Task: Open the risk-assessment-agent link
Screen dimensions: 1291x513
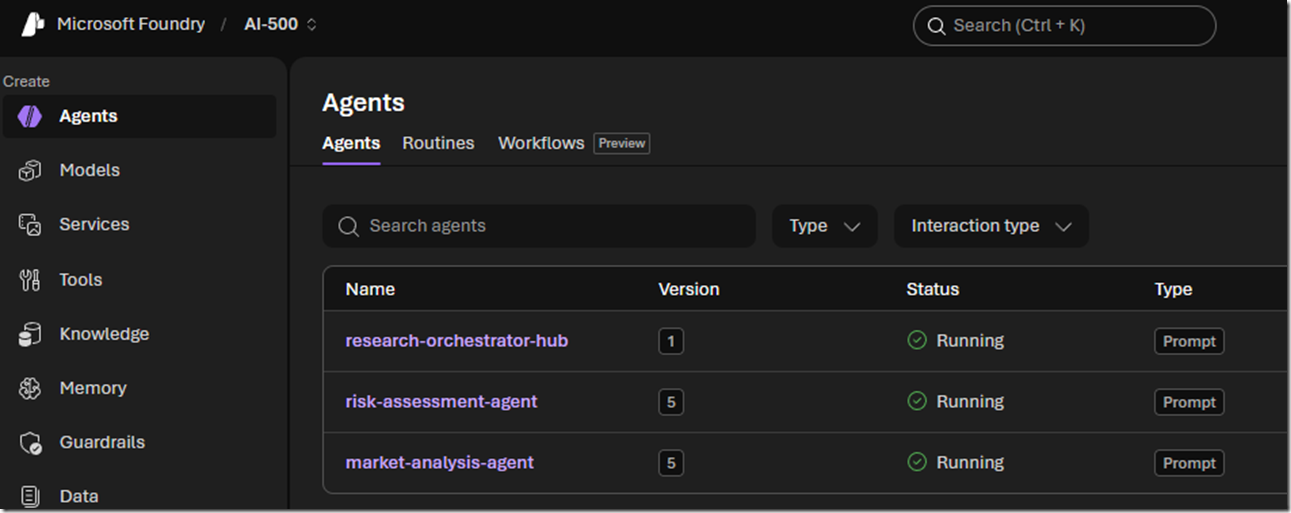Action: [441, 402]
